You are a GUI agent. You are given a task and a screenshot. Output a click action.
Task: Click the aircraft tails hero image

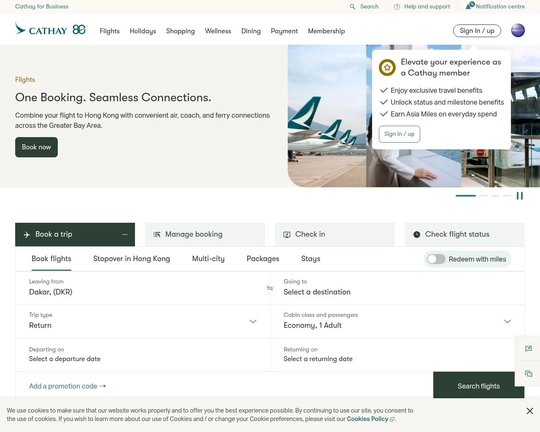[x=327, y=116]
